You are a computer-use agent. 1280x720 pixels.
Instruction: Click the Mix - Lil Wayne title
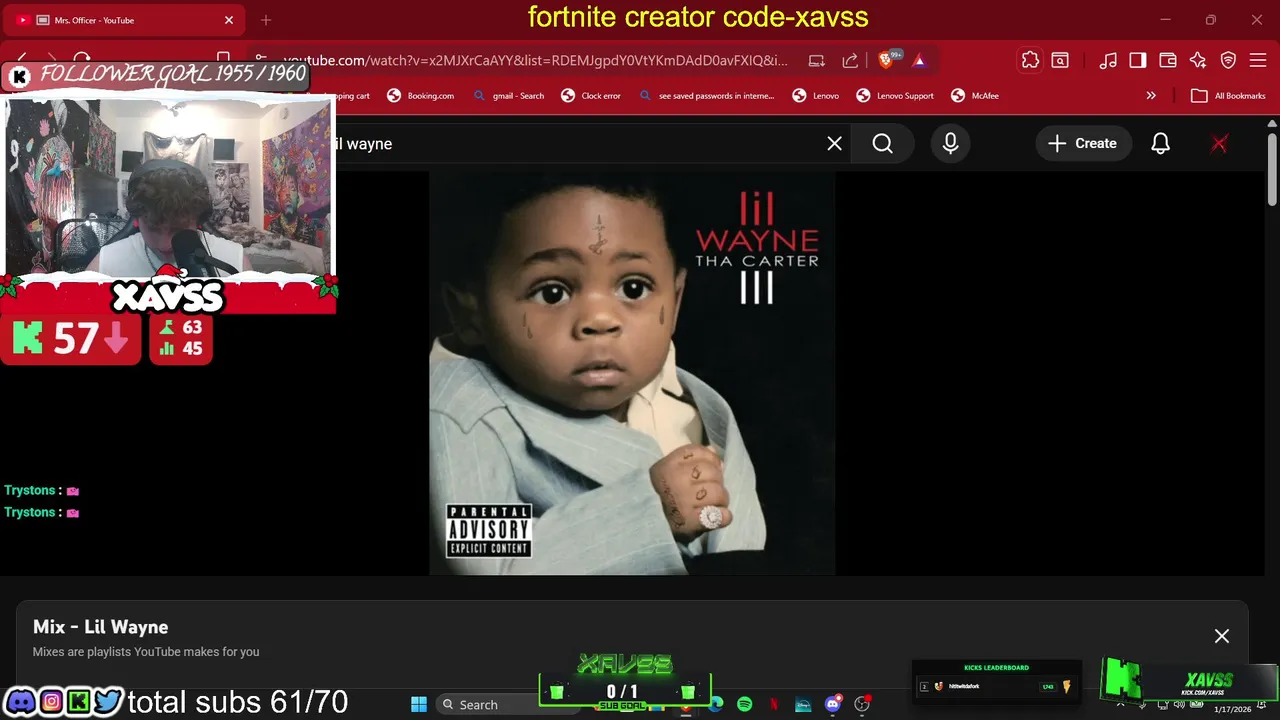click(100, 627)
